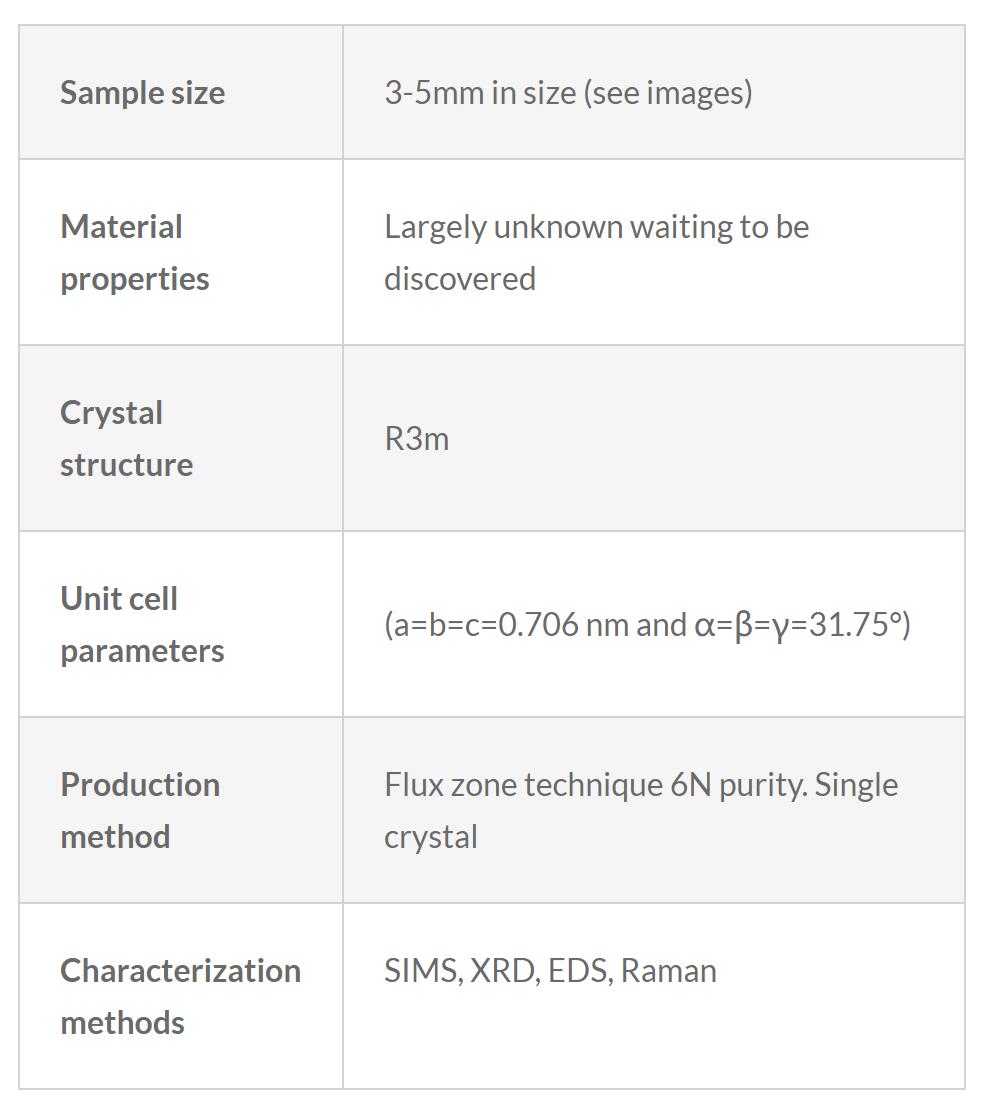The height and width of the screenshot is (1106, 983).
Task: Click the "Characterization methods" label
Action: click(180, 996)
